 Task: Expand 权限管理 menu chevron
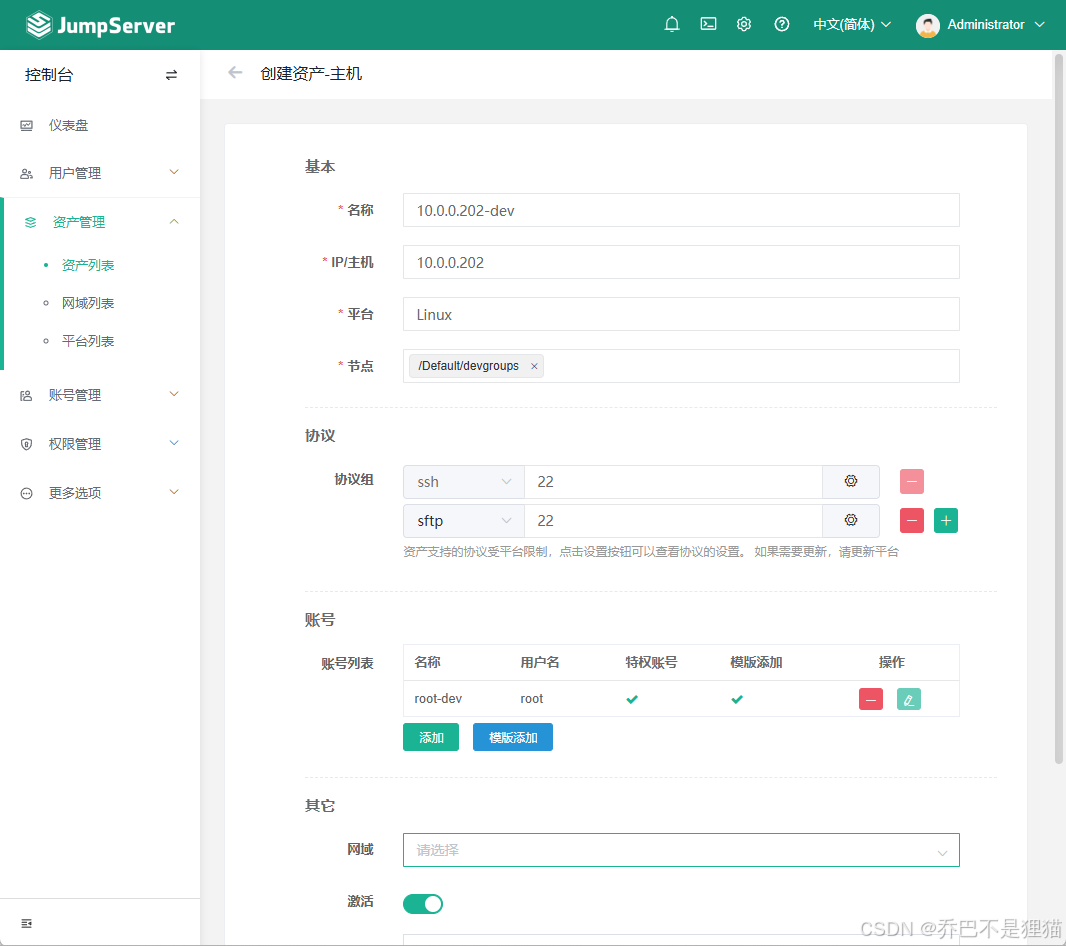click(174, 443)
